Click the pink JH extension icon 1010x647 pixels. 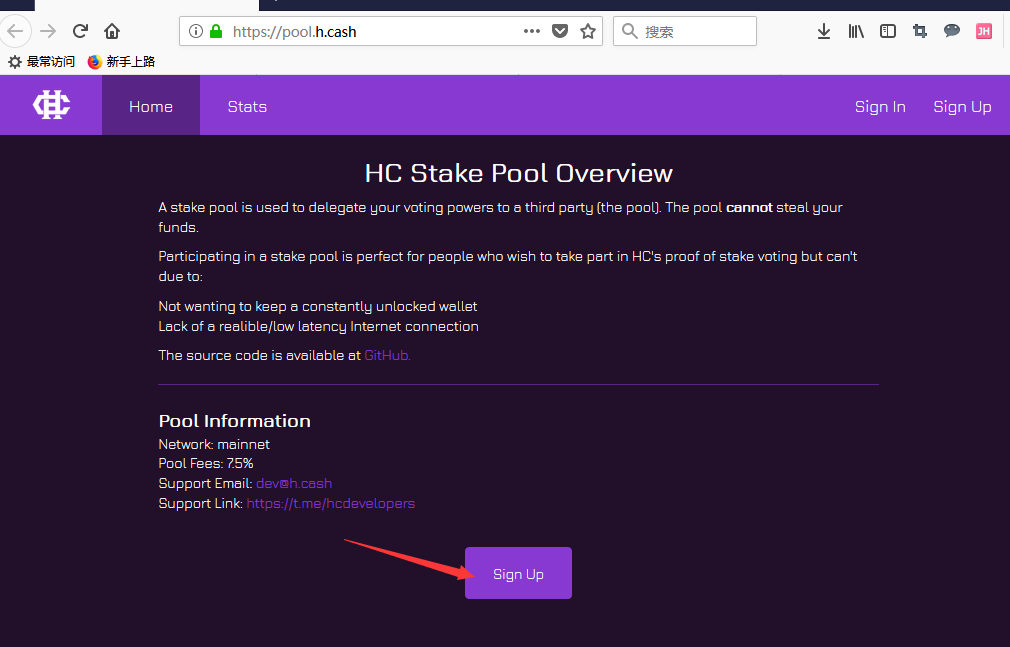click(x=984, y=31)
